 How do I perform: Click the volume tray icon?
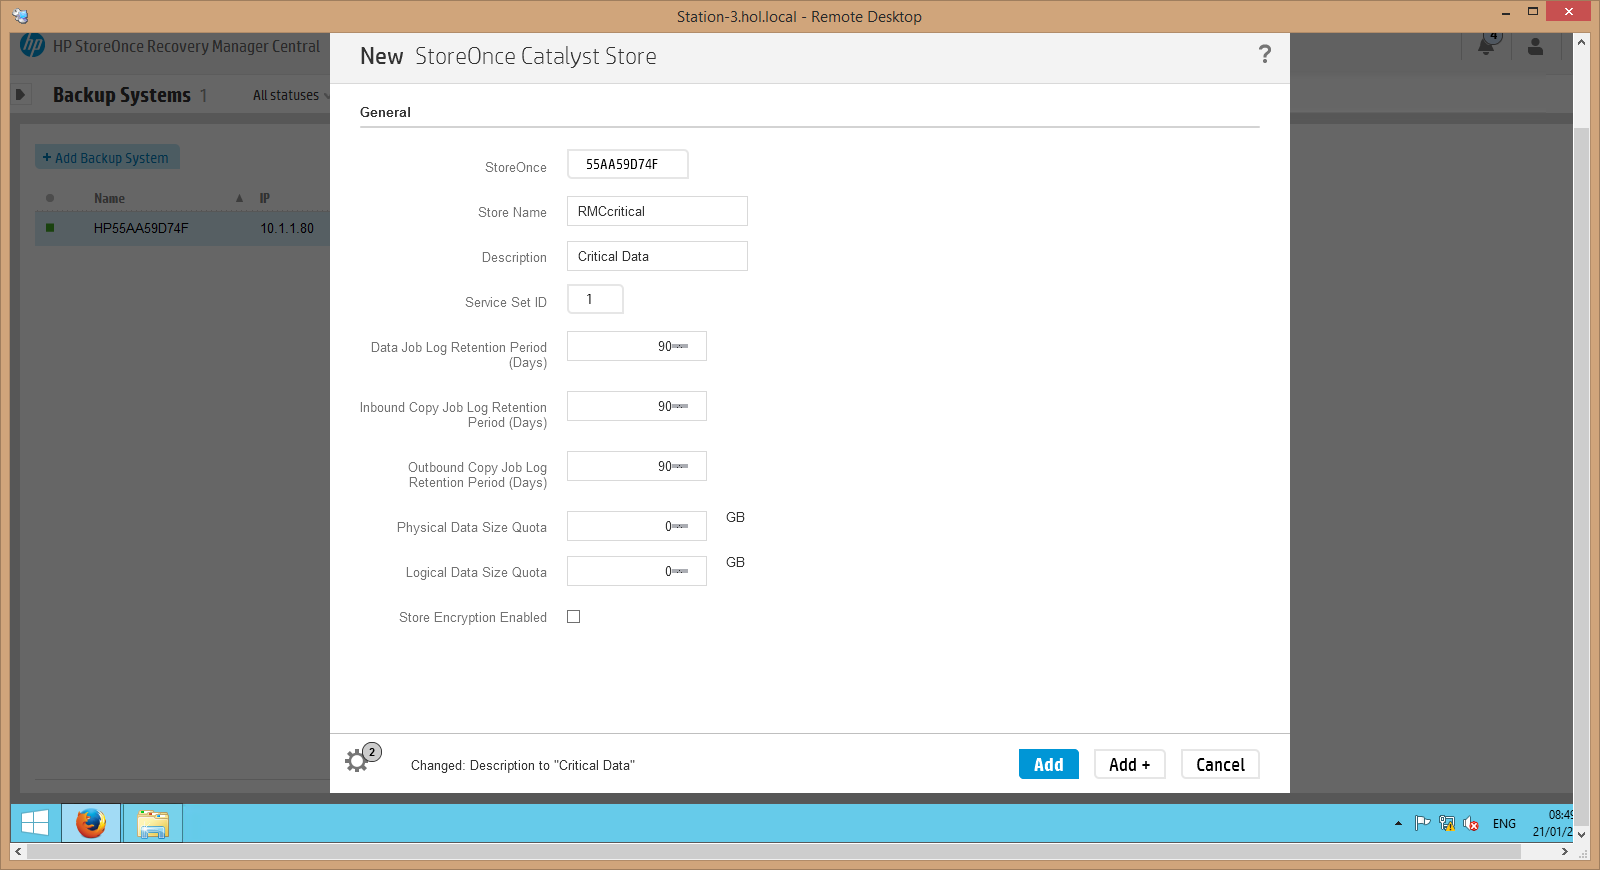tap(1471, 824)
